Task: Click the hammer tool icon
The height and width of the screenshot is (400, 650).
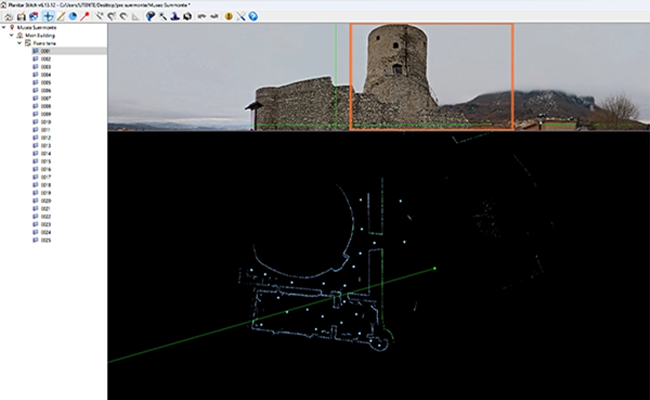Action: tap(163, 16)
